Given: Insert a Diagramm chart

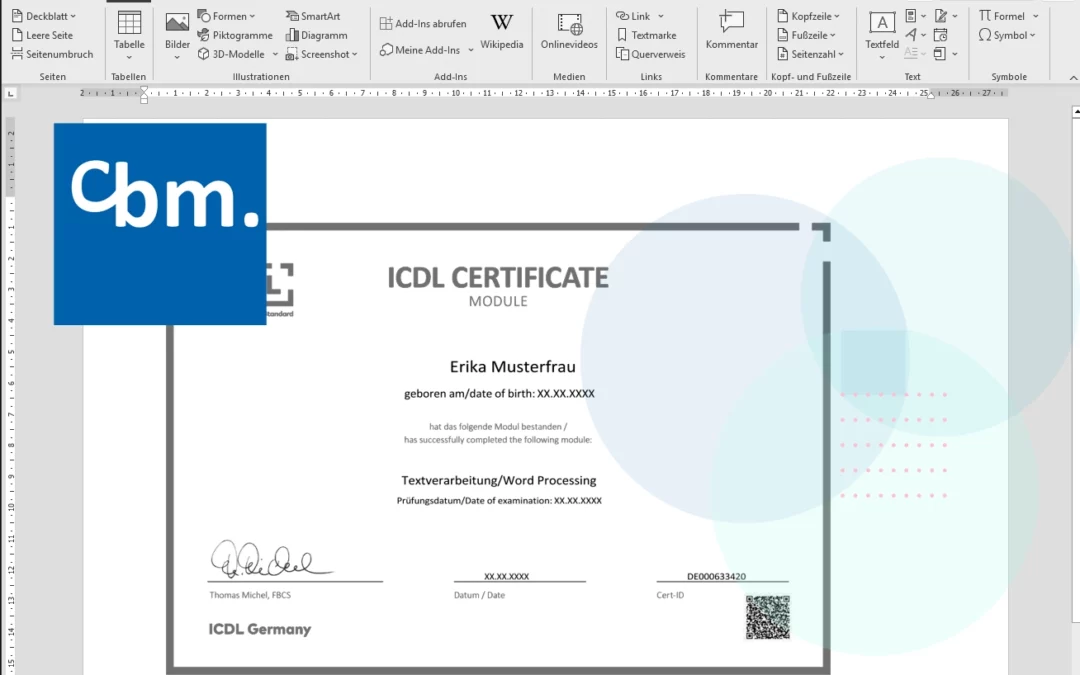Looking at the screenshot, I should [316, 35].
